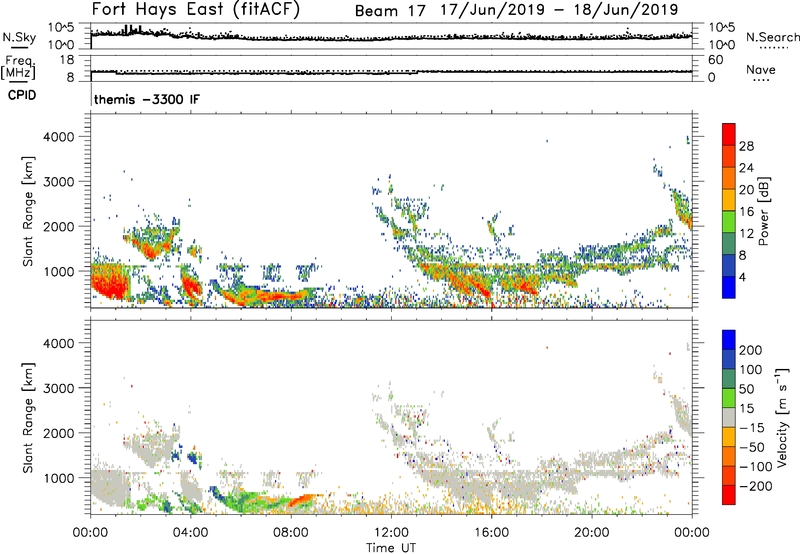Click the 'Fort Hays East (fitACF)' title

tap(196, 10)
